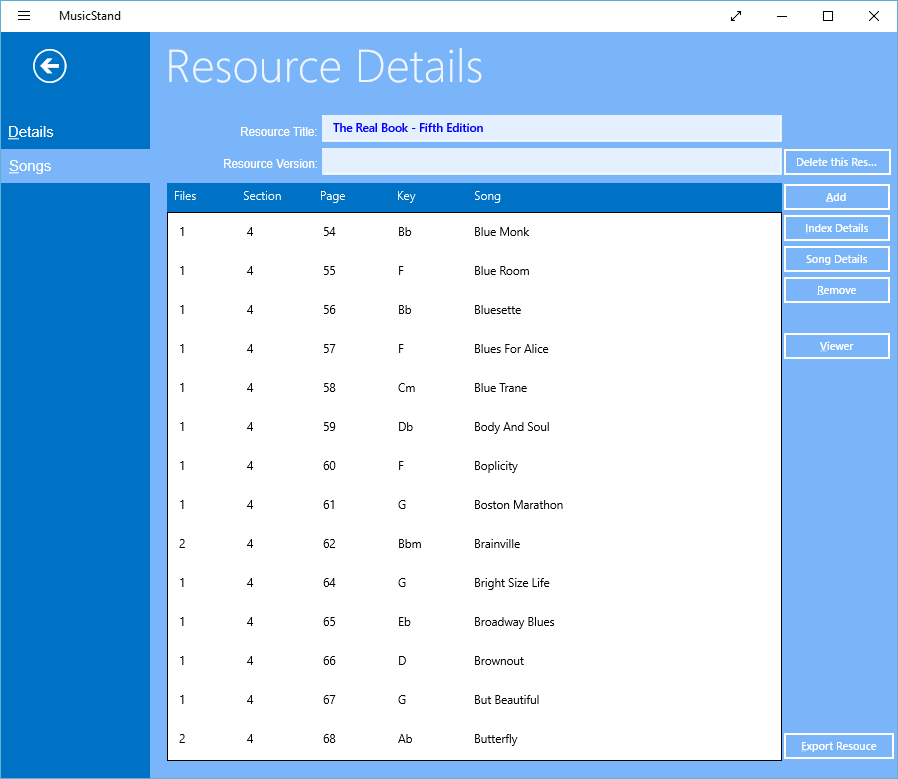898x779 pixels.
Task: Click the Db key cell
Action: coord(405,427)
